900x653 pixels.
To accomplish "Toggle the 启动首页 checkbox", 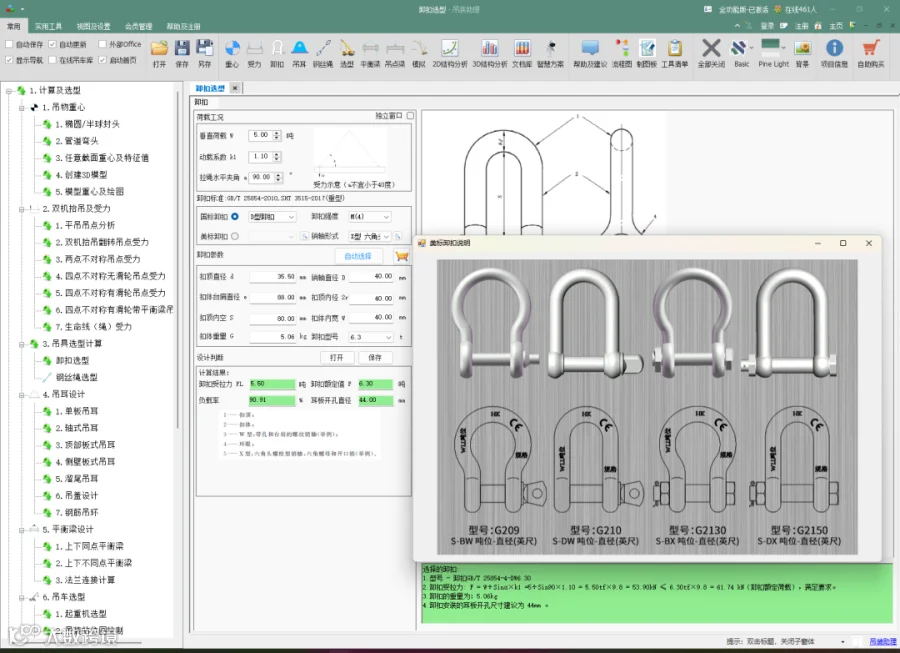I will (x=102, y=60).
